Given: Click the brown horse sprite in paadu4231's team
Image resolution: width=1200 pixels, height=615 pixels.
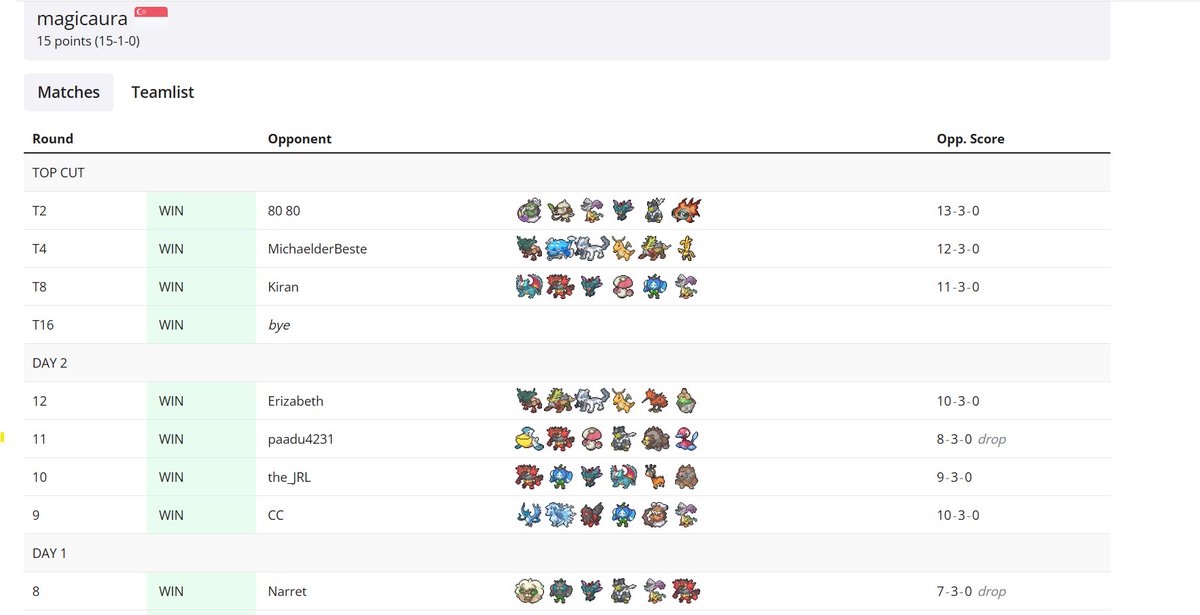Looking at the screenshot, I should pos(655,438).
